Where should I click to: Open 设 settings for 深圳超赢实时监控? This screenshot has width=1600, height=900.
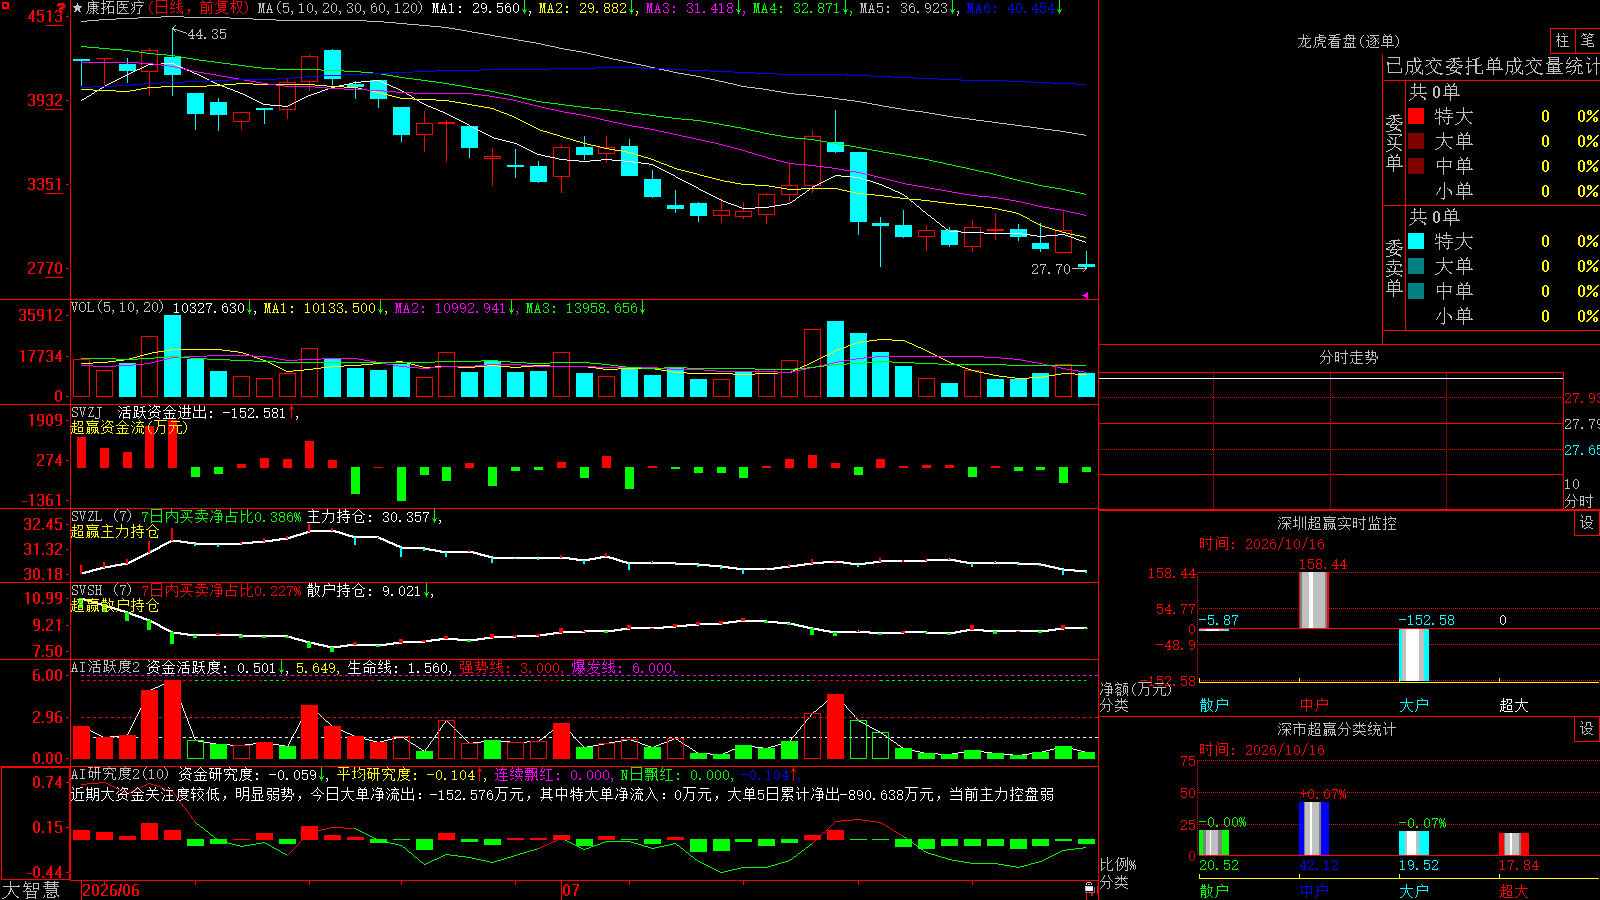tap(1586, 523)
